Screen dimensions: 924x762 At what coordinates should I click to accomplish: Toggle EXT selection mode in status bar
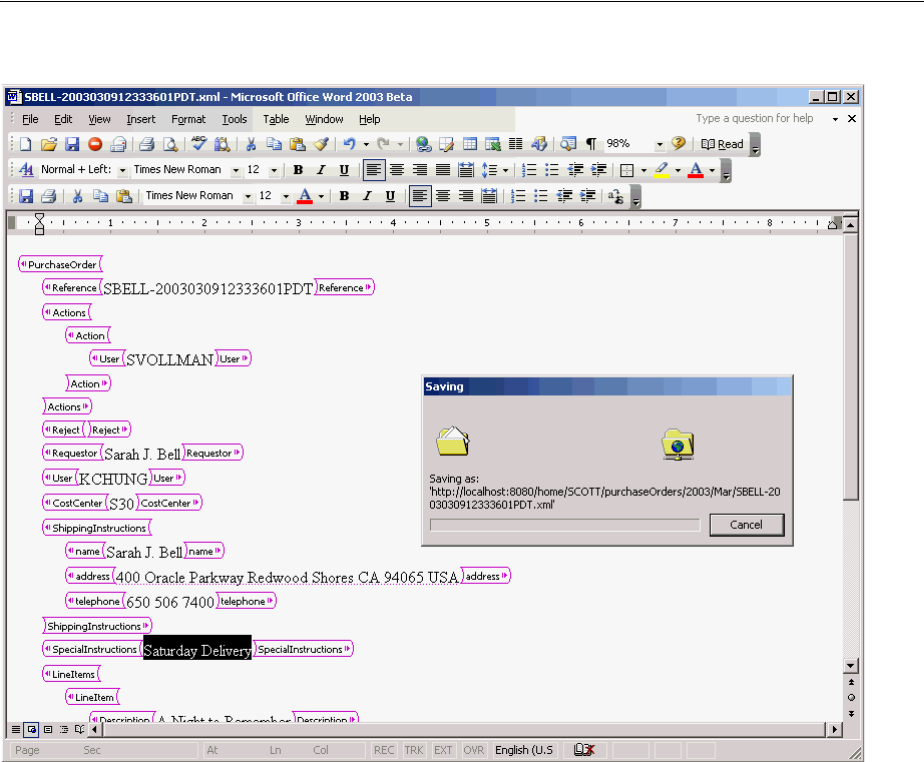(x=443, y=750)
